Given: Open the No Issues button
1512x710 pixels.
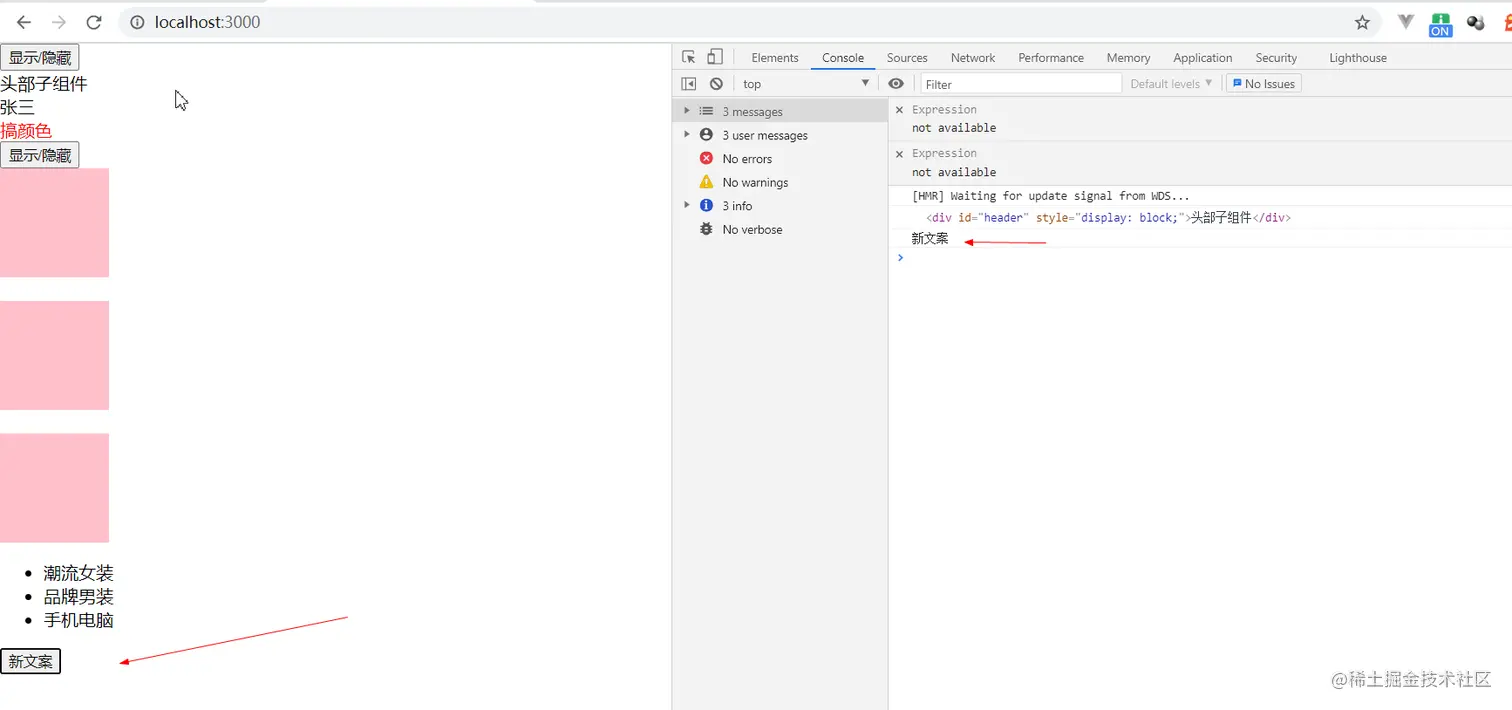Looking at the screenshot, I should [x=1263, y=84].
